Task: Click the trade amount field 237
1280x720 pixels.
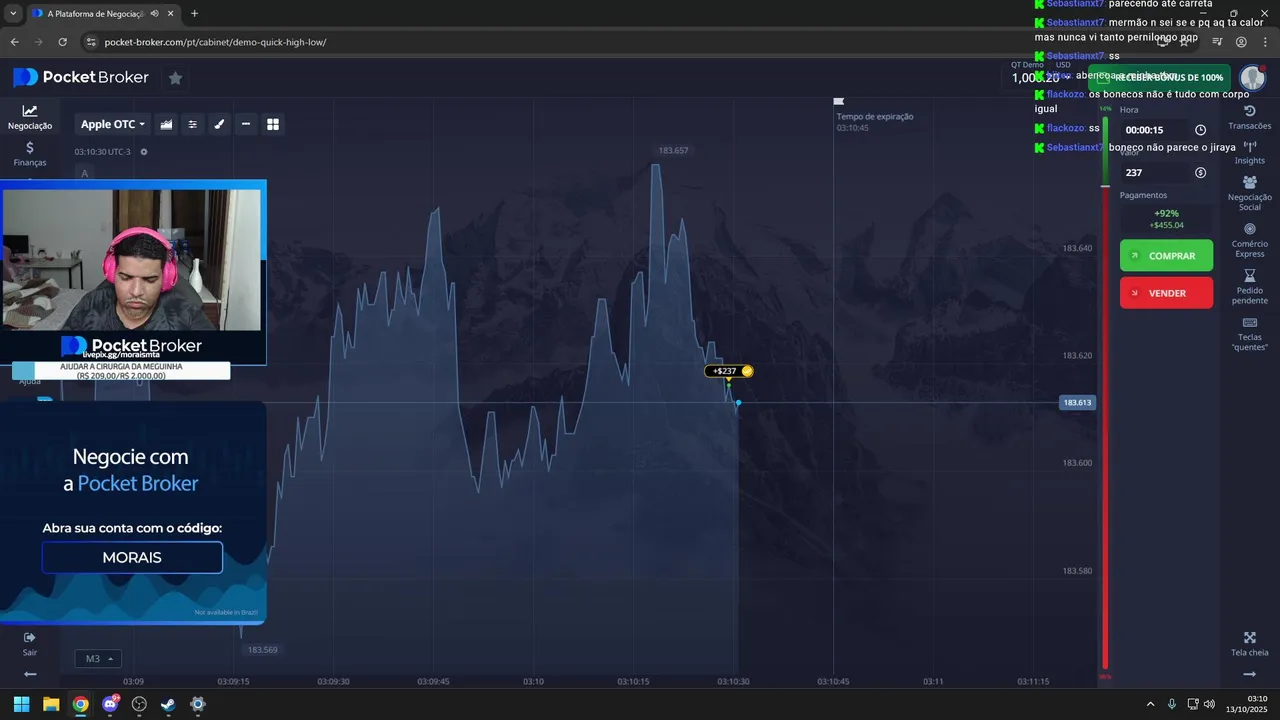Action: click(x=1155, y=173)
